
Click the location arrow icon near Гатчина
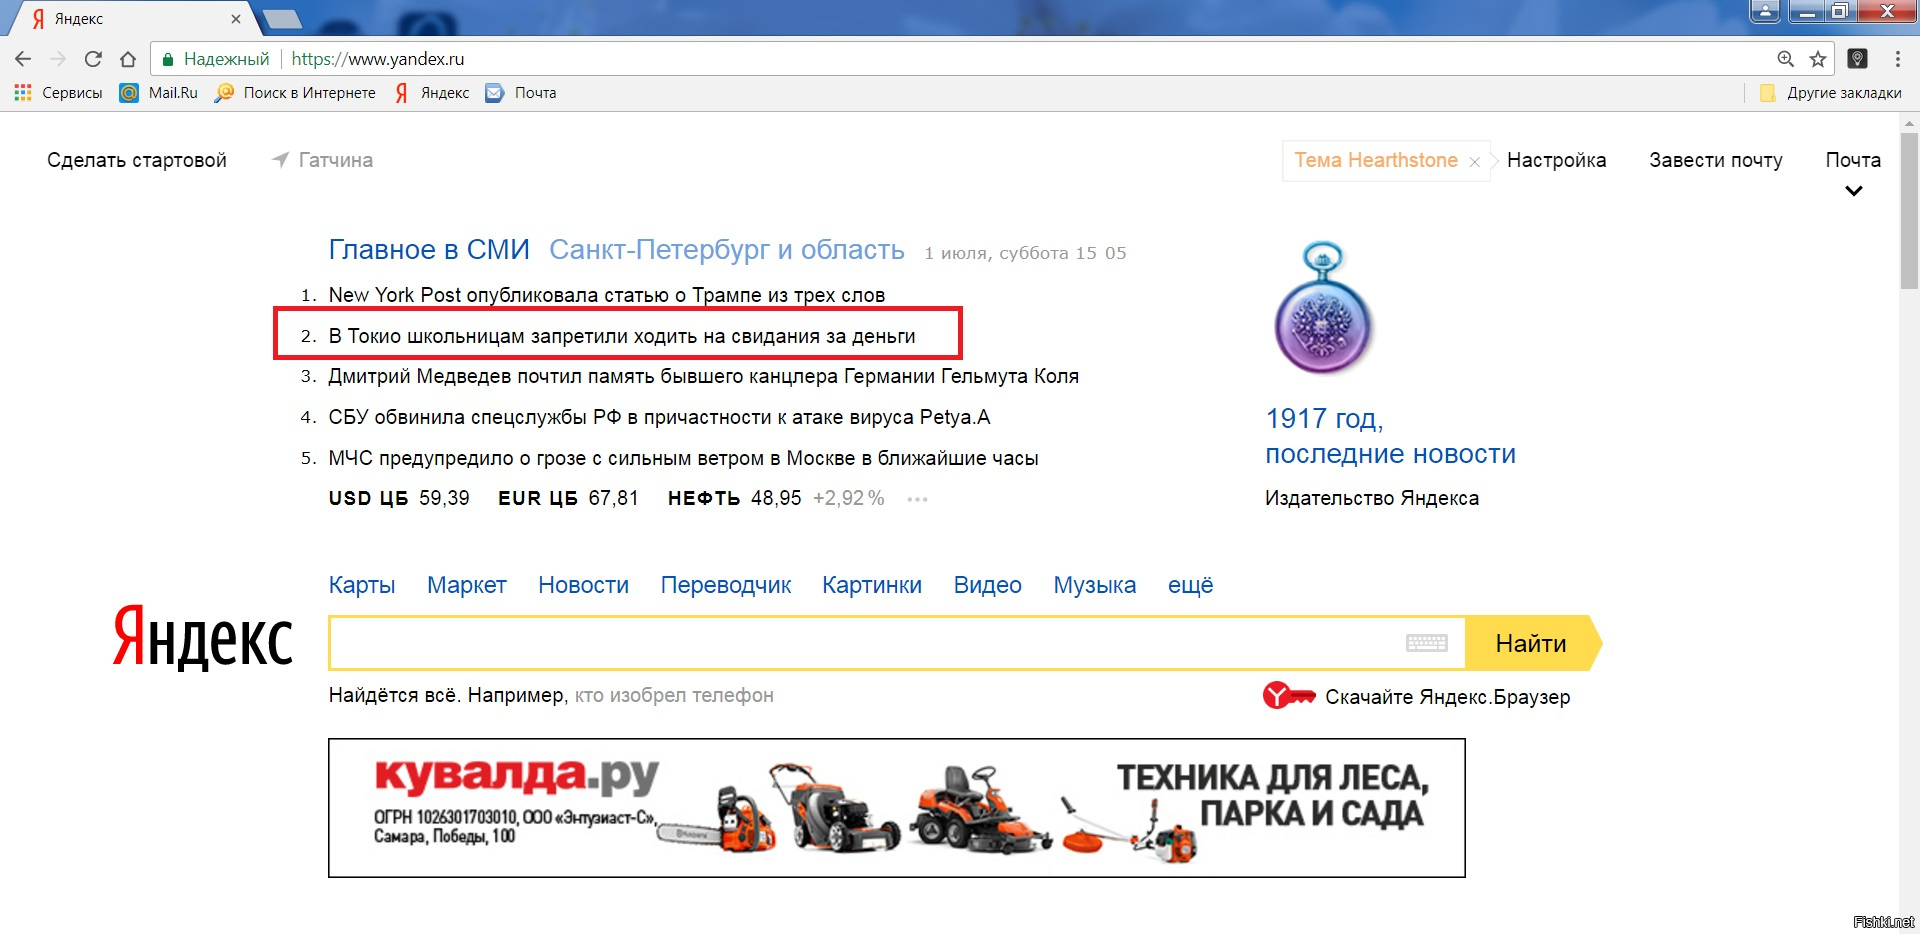click(281, 160)
